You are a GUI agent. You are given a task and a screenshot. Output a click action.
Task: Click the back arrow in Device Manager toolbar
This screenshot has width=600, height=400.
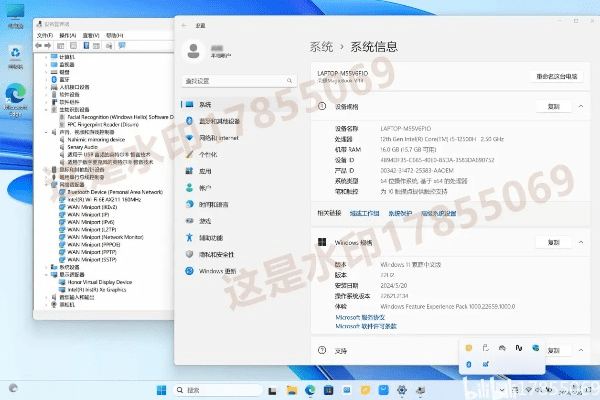[x=38, y=46]
